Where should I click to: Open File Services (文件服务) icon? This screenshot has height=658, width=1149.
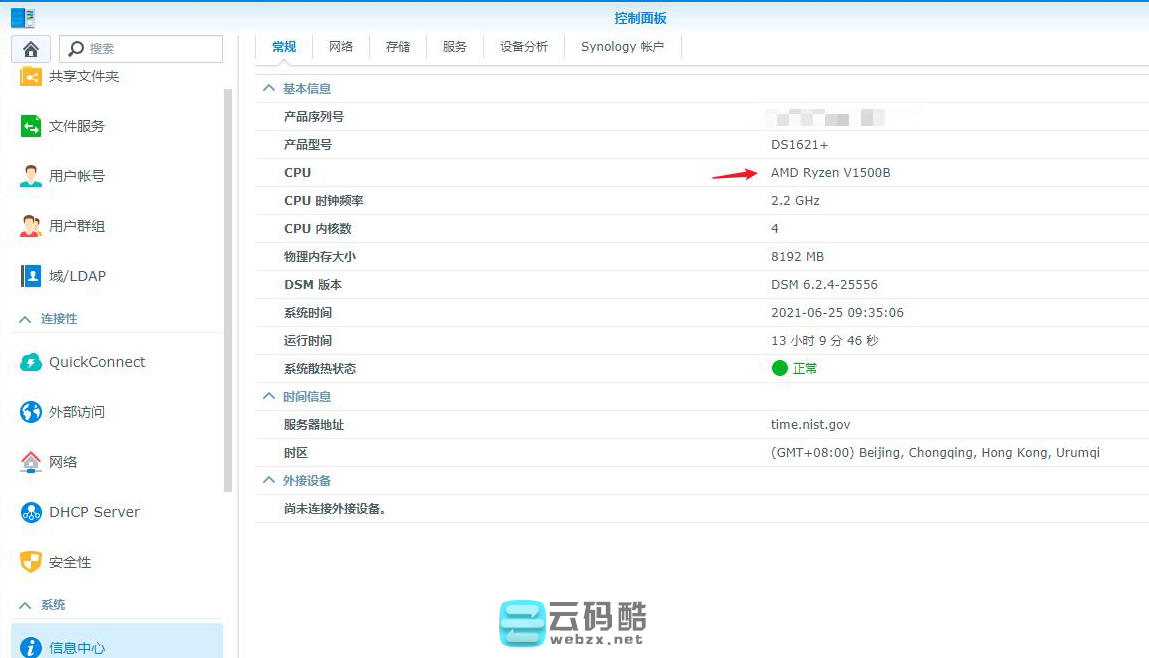[31, 126]
